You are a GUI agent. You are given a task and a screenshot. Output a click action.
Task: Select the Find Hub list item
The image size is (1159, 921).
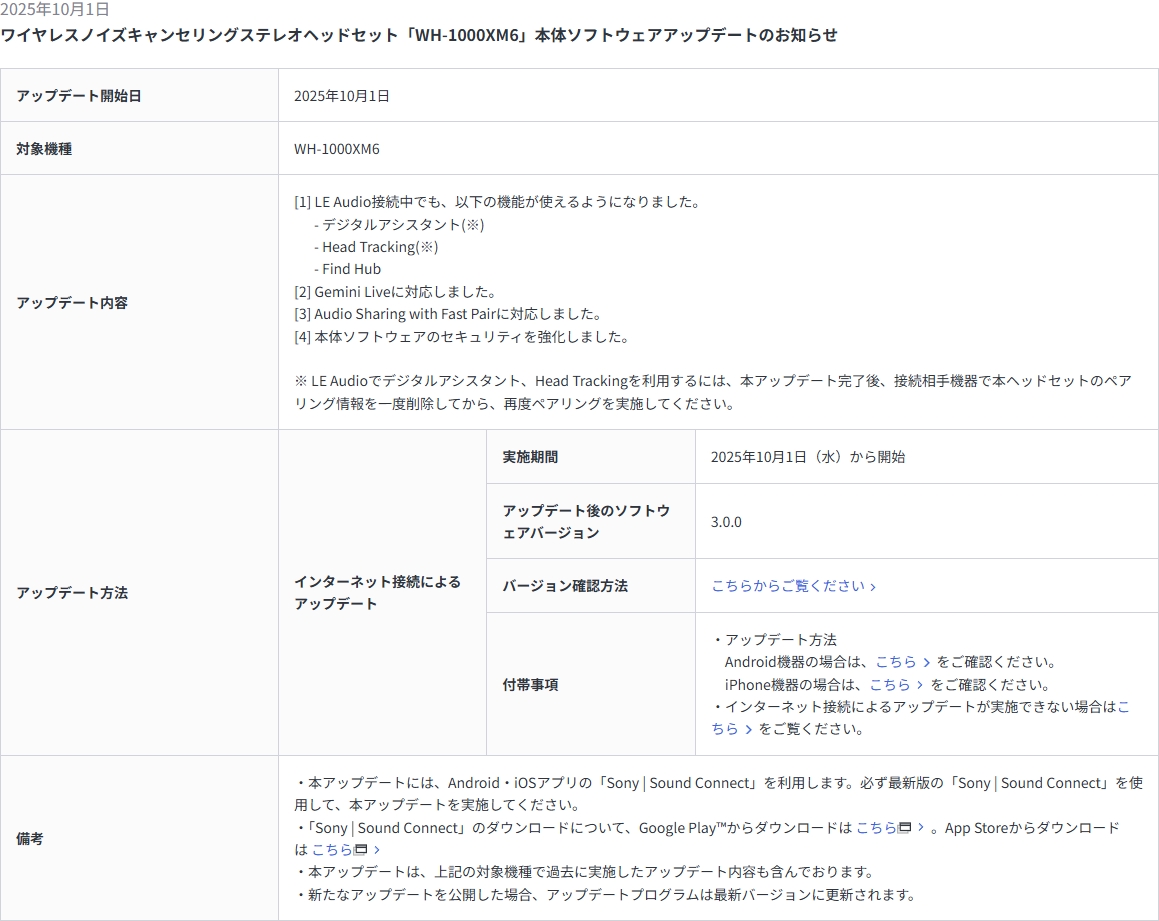[x=351, y=269]
